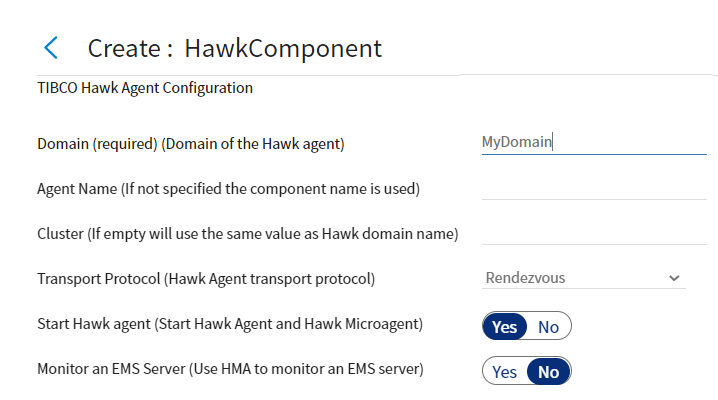Select No for Start Hawk agent
The width and height of the screenshot is (718, 400).
pos(548,327)
